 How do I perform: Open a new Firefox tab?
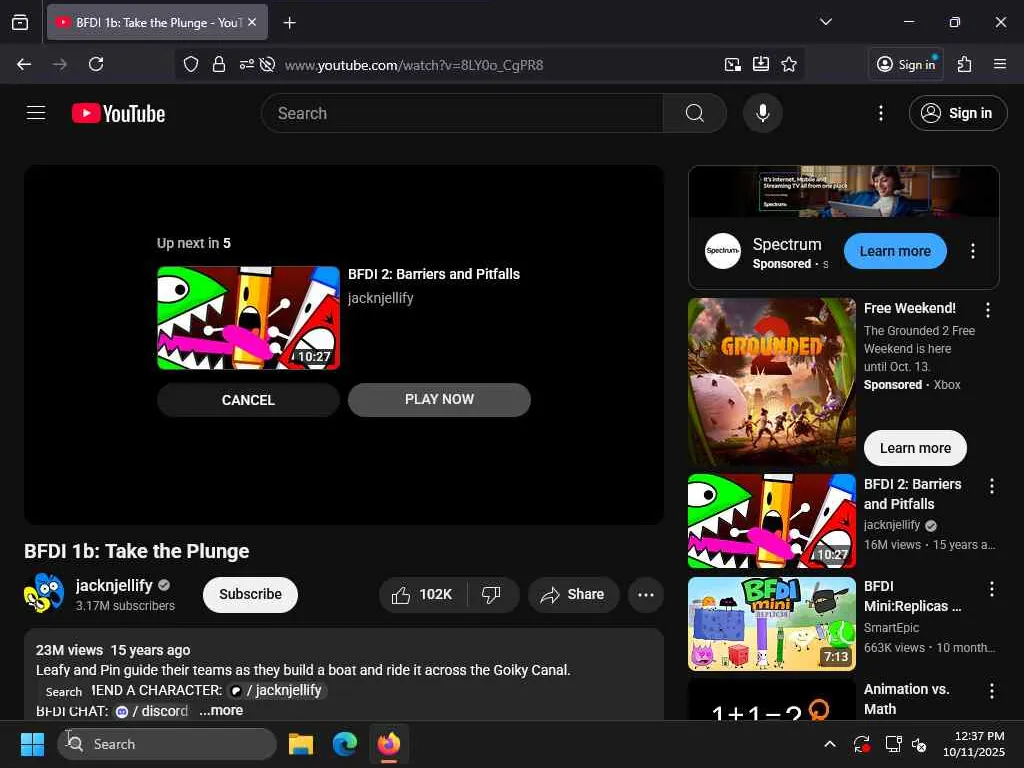click(289, 23)
